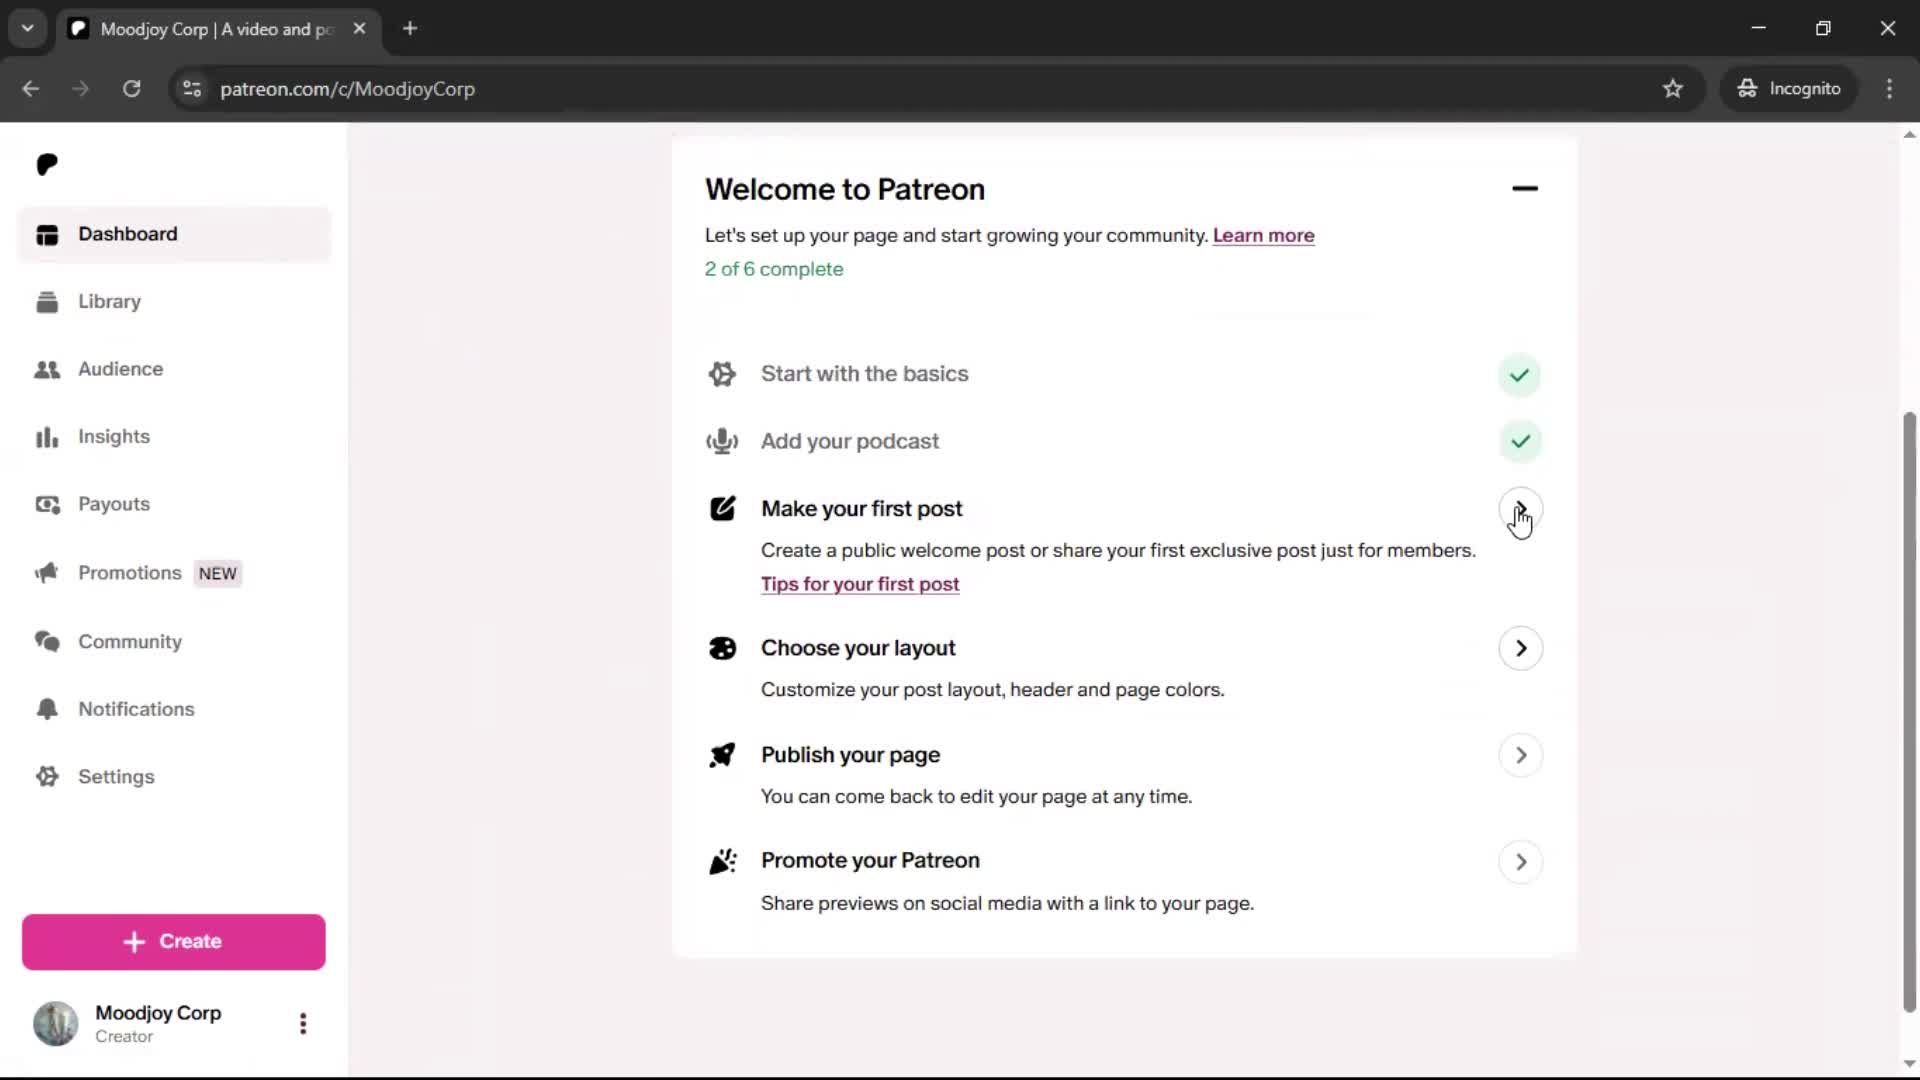Viewport: 1920px width, 1080px height.
Task: Click the site information icon in address bar
Action: (x=192, y=89)
